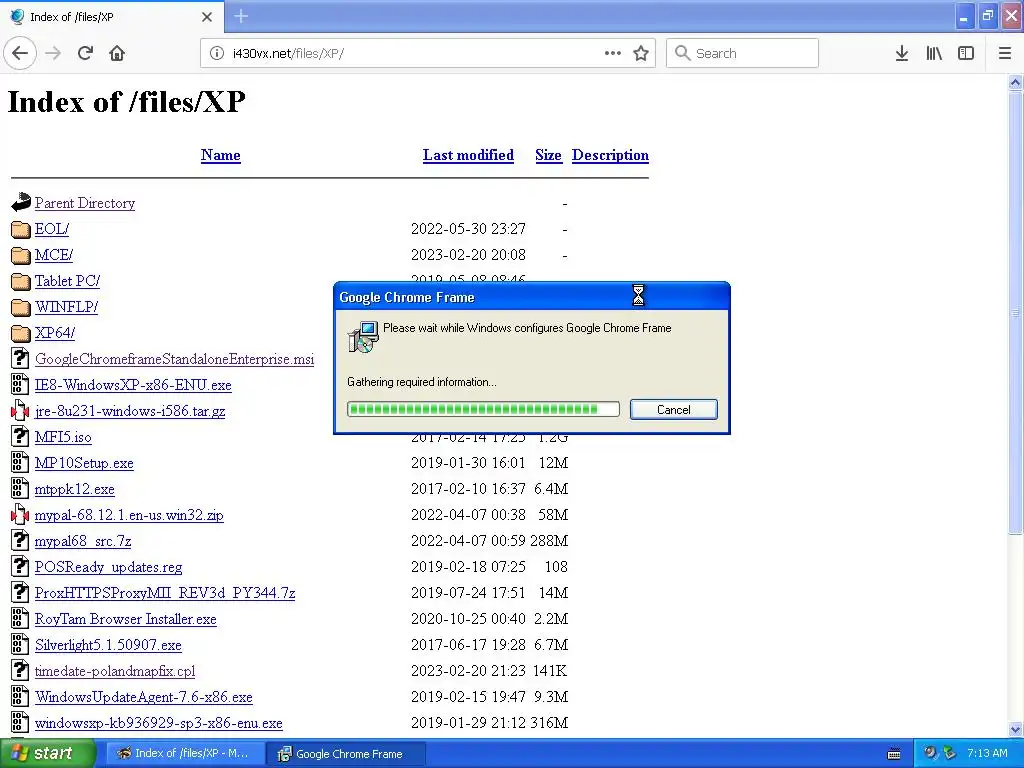
Task: Open the EOL/ folder link
Action: click(52, 229)
